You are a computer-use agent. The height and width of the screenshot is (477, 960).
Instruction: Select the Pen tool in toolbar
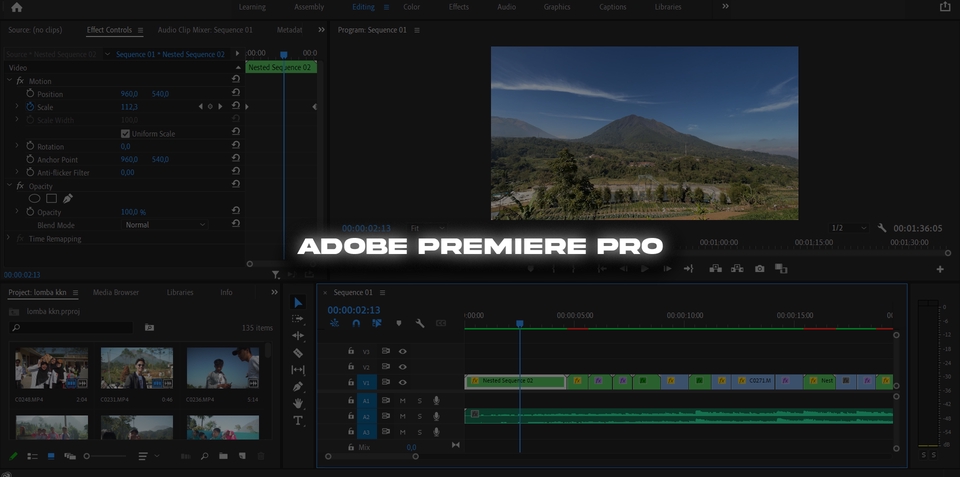pyautogui.click(x=298, y=386)
